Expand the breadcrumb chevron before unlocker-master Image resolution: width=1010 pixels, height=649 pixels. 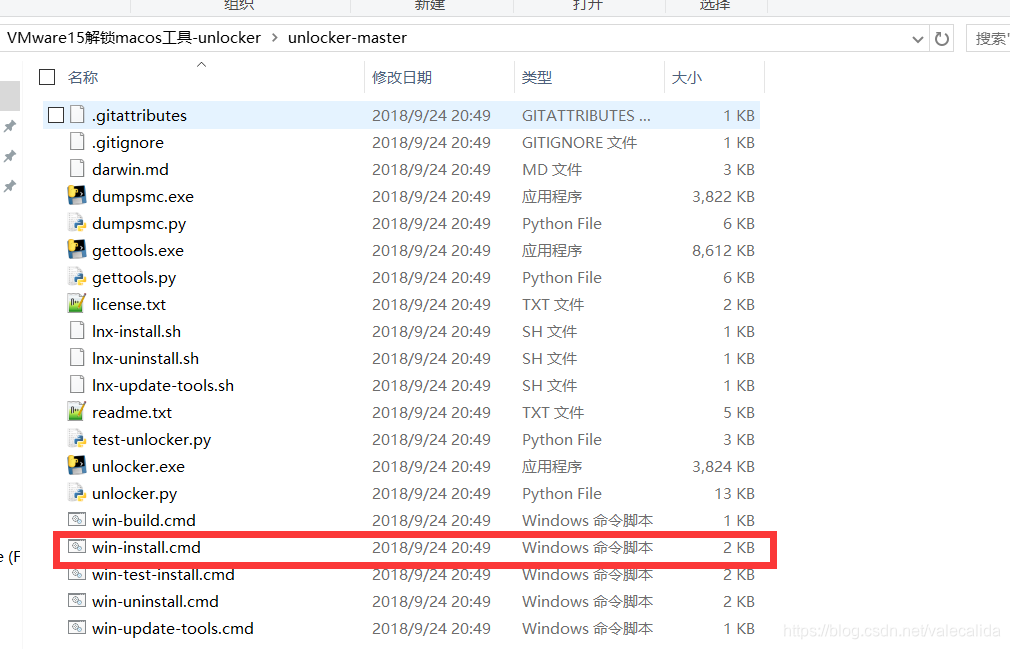(x=275, y=38)
